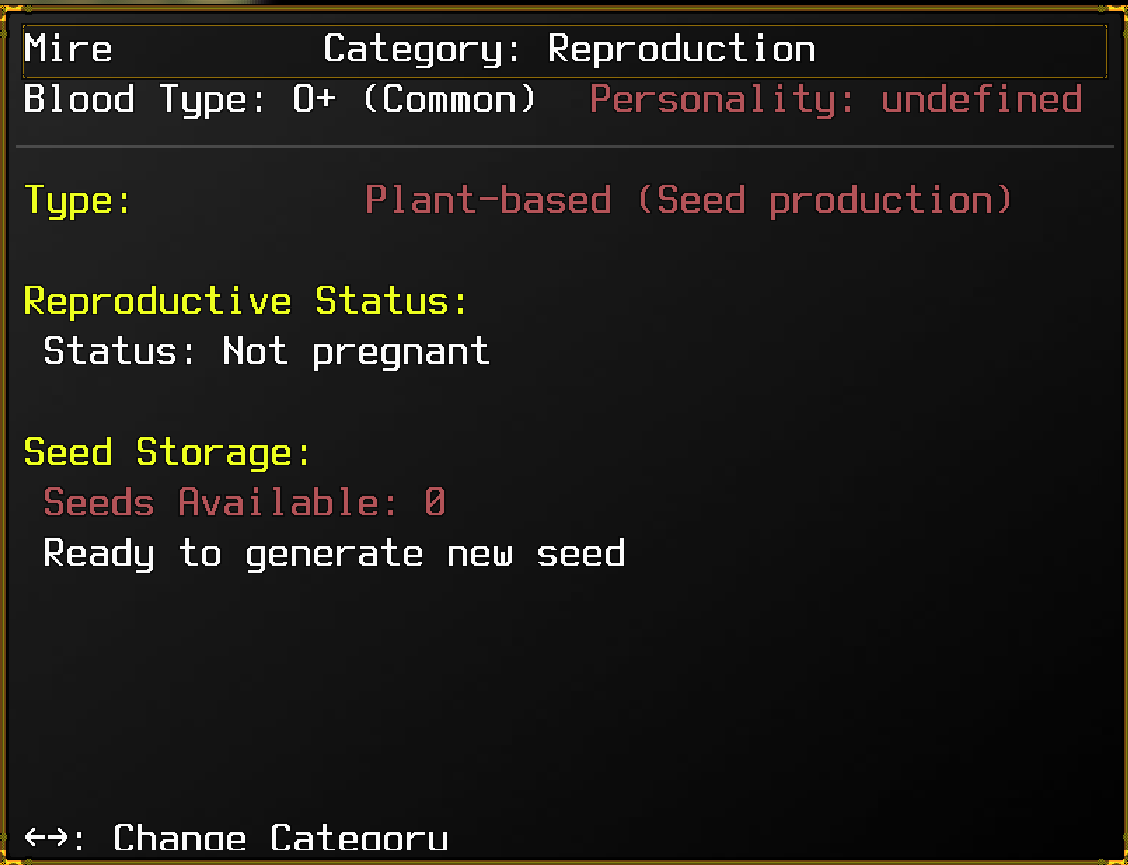Click the yellow Type: label

click(x=78, y=200)
